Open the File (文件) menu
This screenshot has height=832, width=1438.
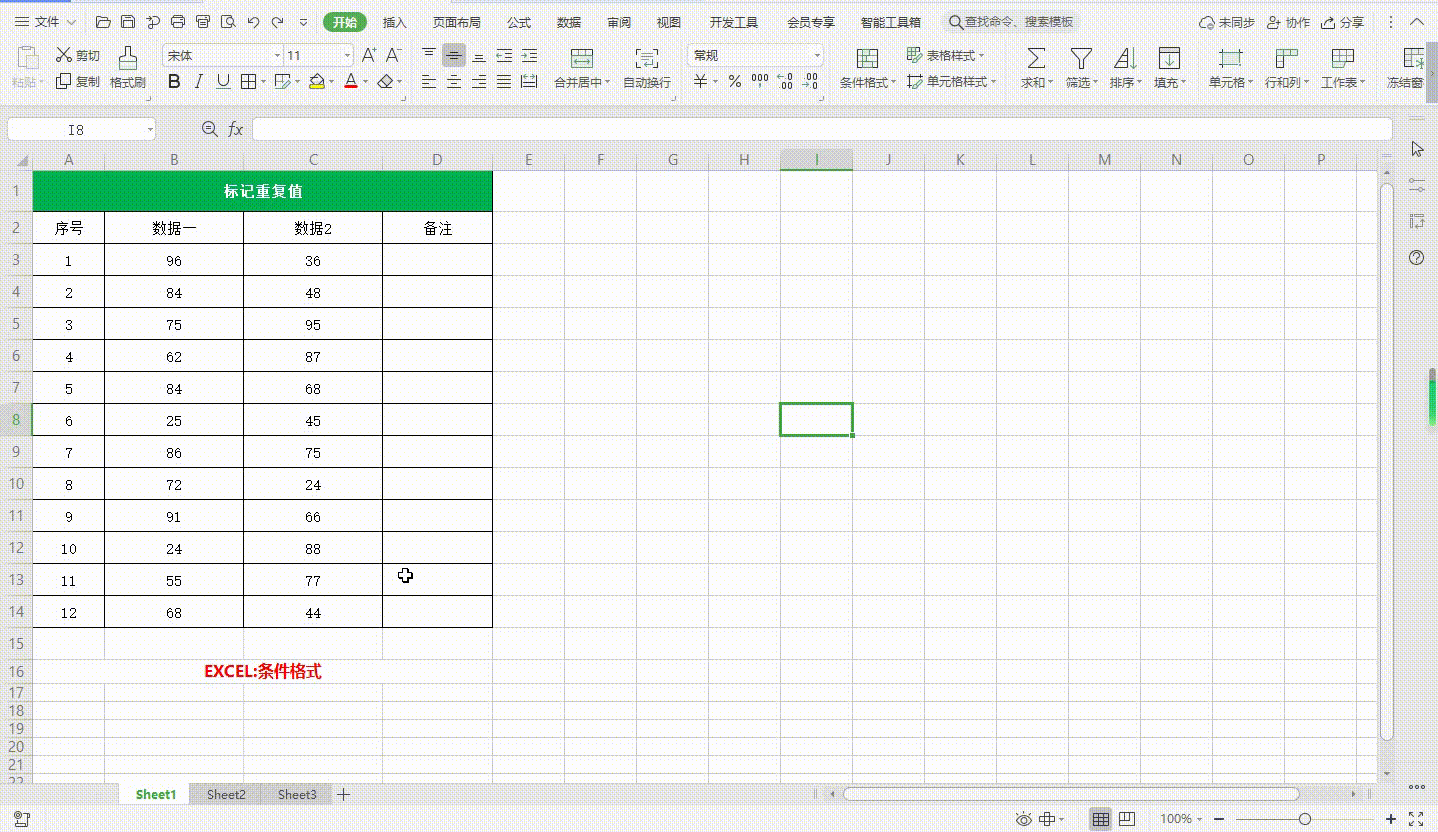pos(45,22)
